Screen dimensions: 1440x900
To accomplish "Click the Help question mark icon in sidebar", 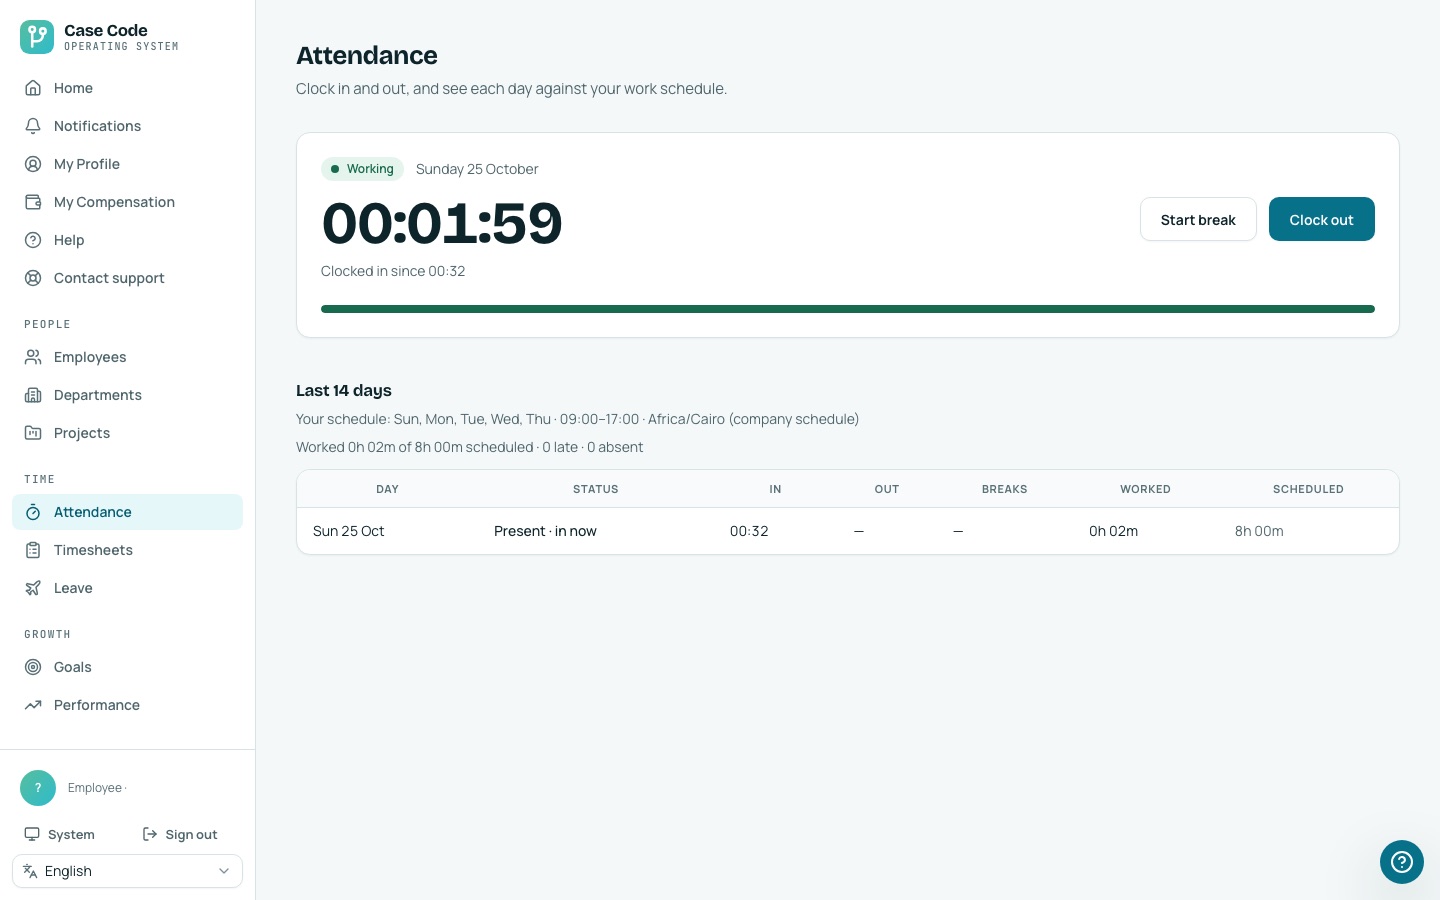I will (x=33, y=240).
